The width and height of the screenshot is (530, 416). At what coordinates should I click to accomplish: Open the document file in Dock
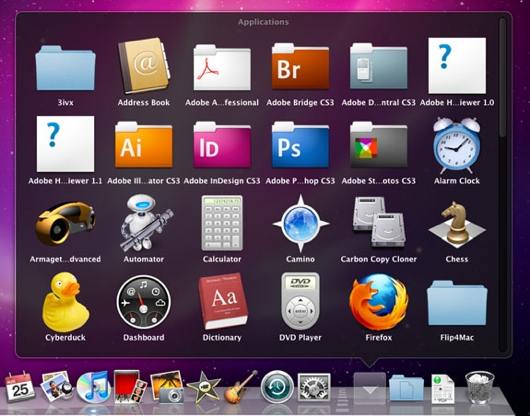[x=443, y=388]
